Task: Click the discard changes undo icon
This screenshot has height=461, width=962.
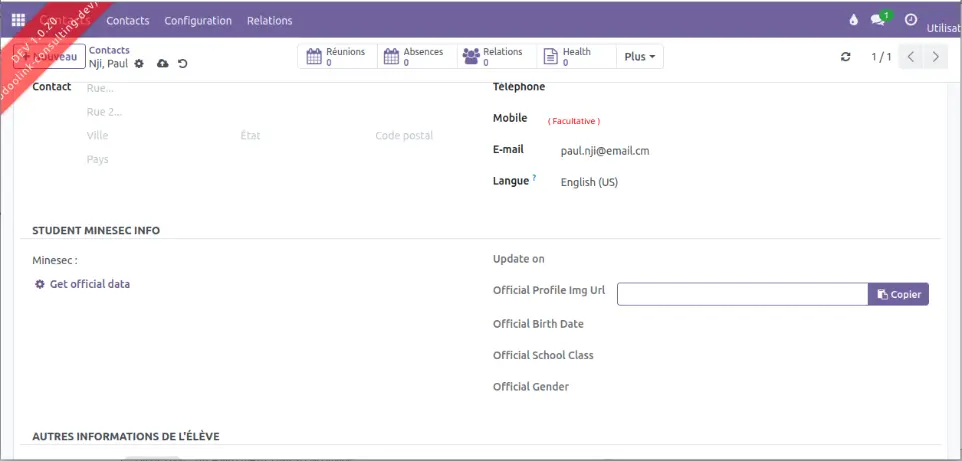Action: 182,64
